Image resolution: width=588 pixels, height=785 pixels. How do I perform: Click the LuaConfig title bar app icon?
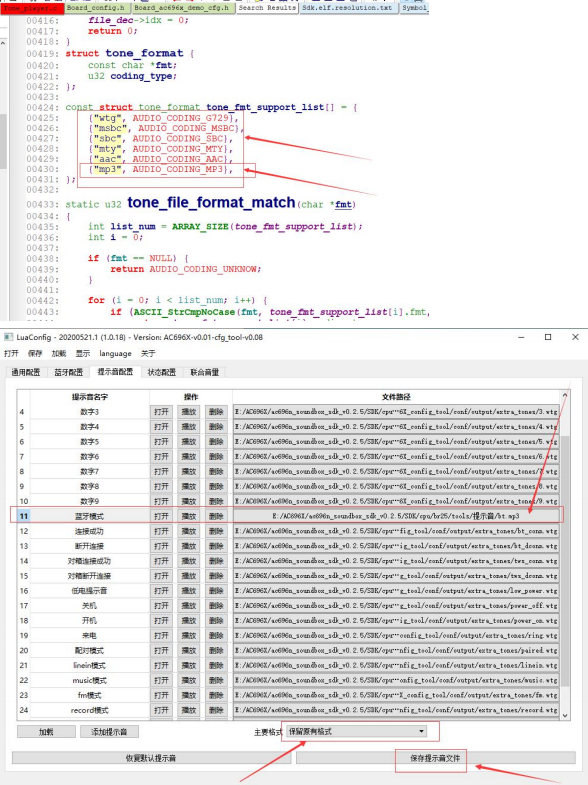(8, 337)
